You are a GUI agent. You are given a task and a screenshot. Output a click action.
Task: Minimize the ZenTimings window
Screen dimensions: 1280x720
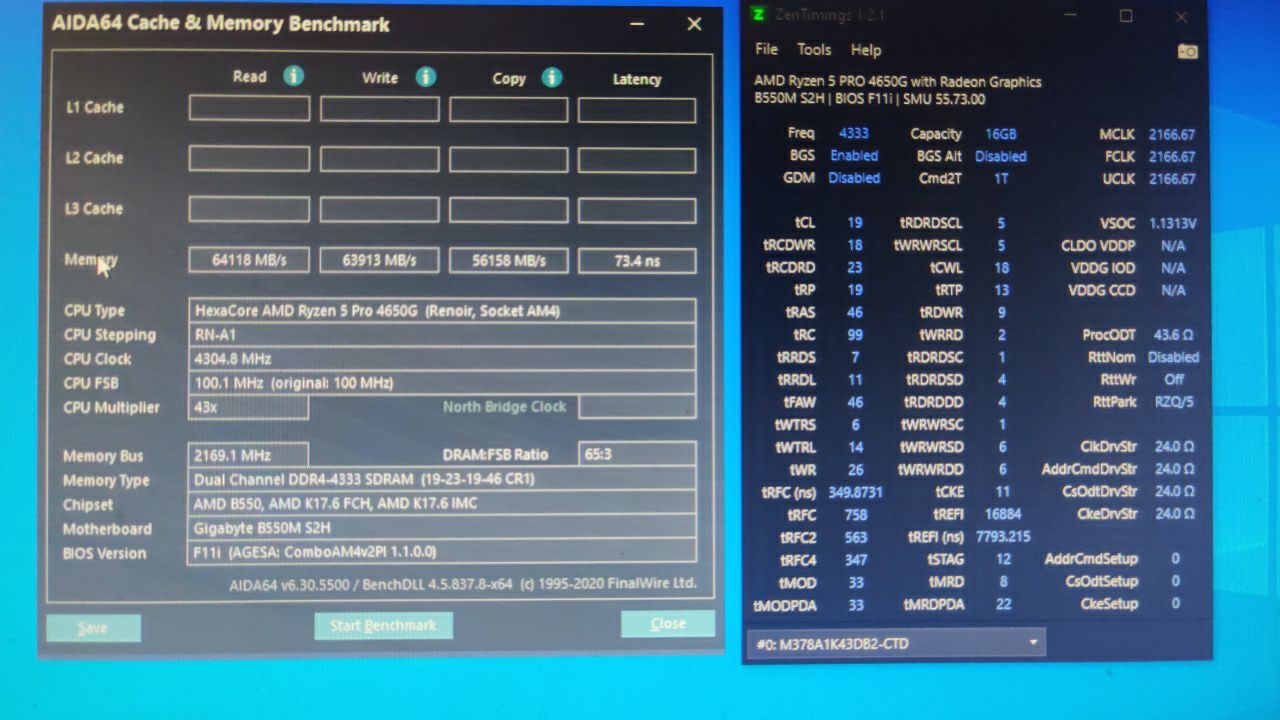pos(1072,16)
